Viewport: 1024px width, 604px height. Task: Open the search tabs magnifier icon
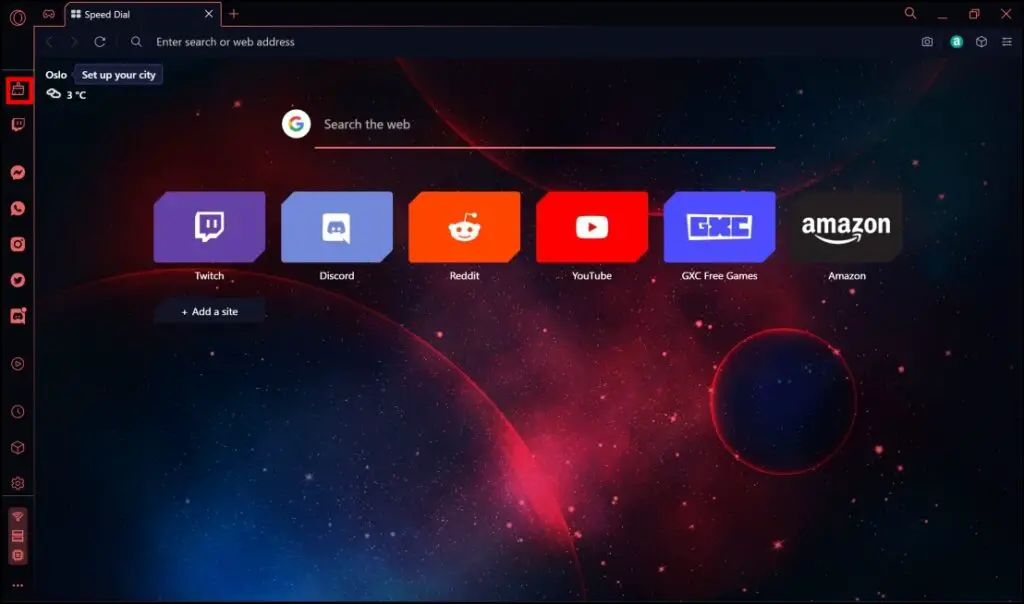pyautogui.click(x=910, y=13)
